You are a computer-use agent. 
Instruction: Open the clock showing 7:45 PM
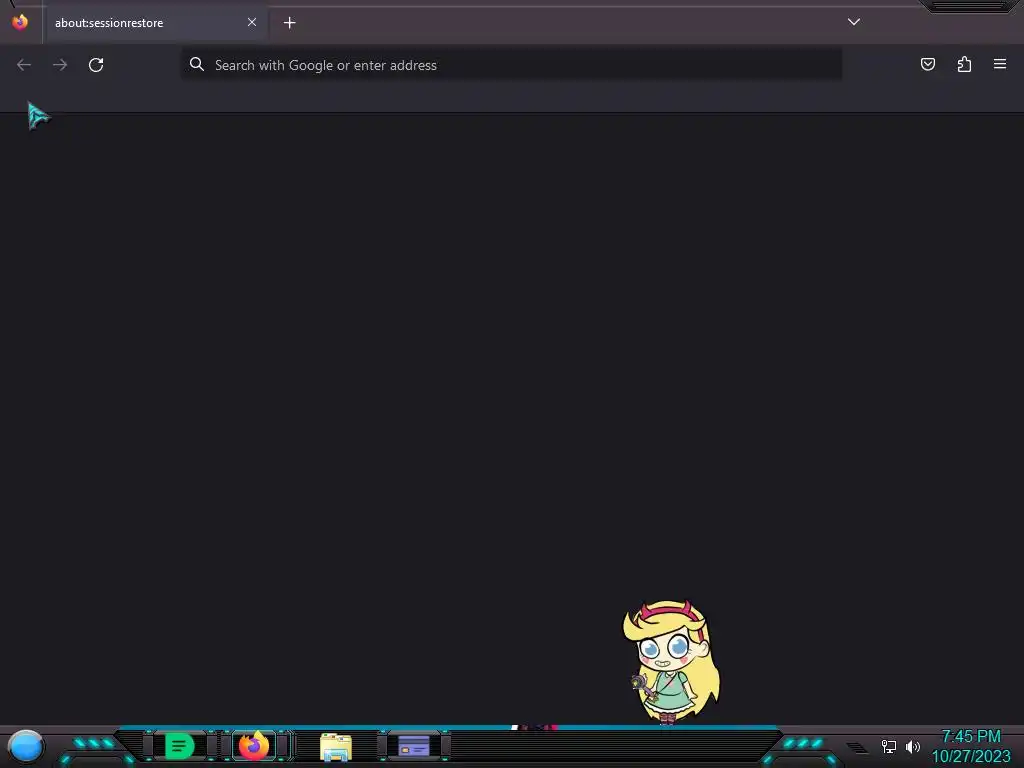tap(971, 737)
